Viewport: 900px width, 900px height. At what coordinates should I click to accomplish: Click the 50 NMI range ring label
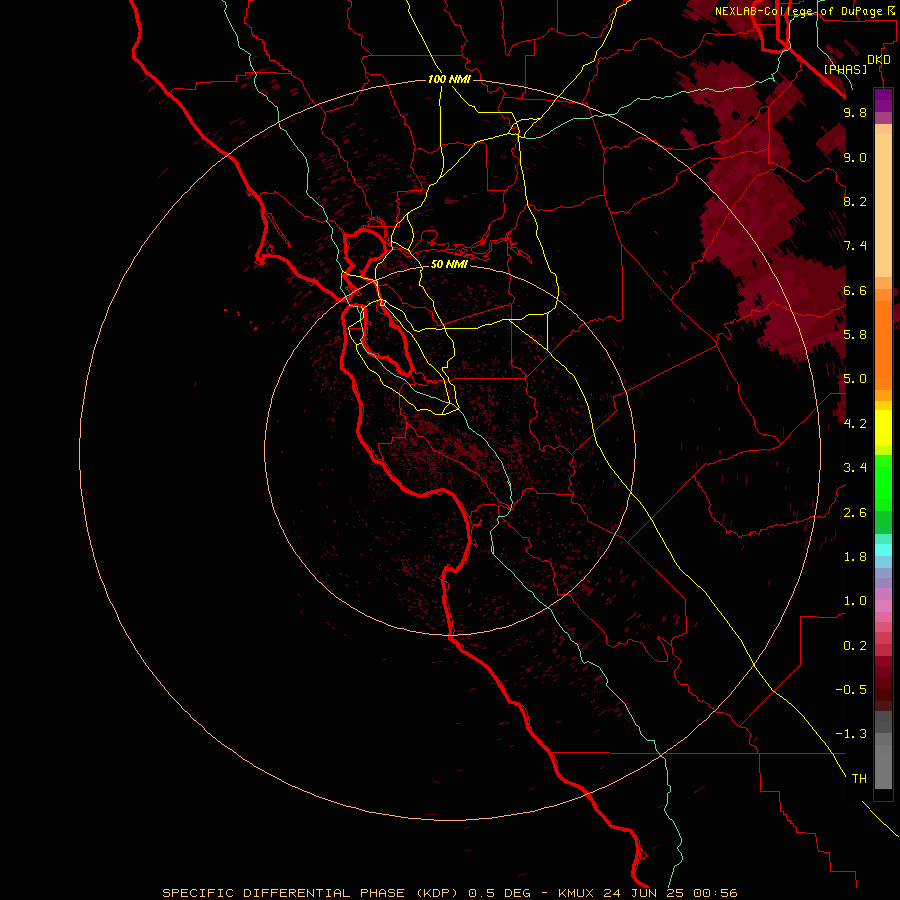[x=449, y=264]
